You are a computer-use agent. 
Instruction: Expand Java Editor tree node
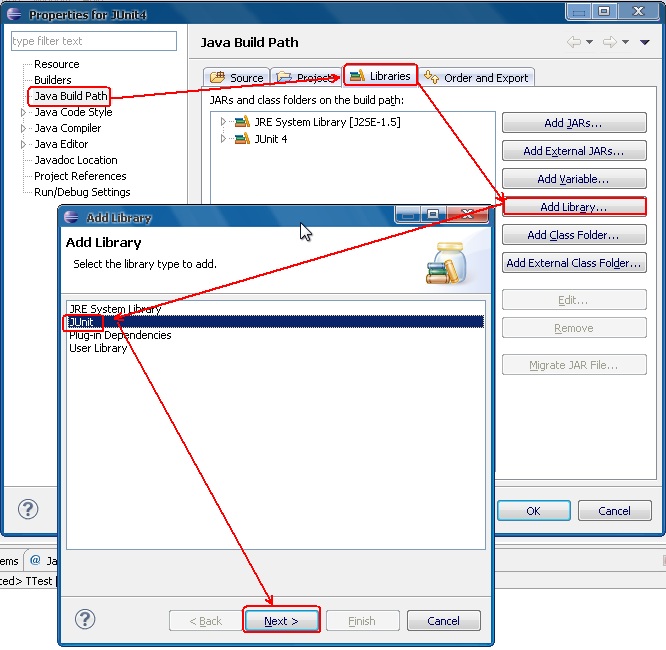point(23,144)
